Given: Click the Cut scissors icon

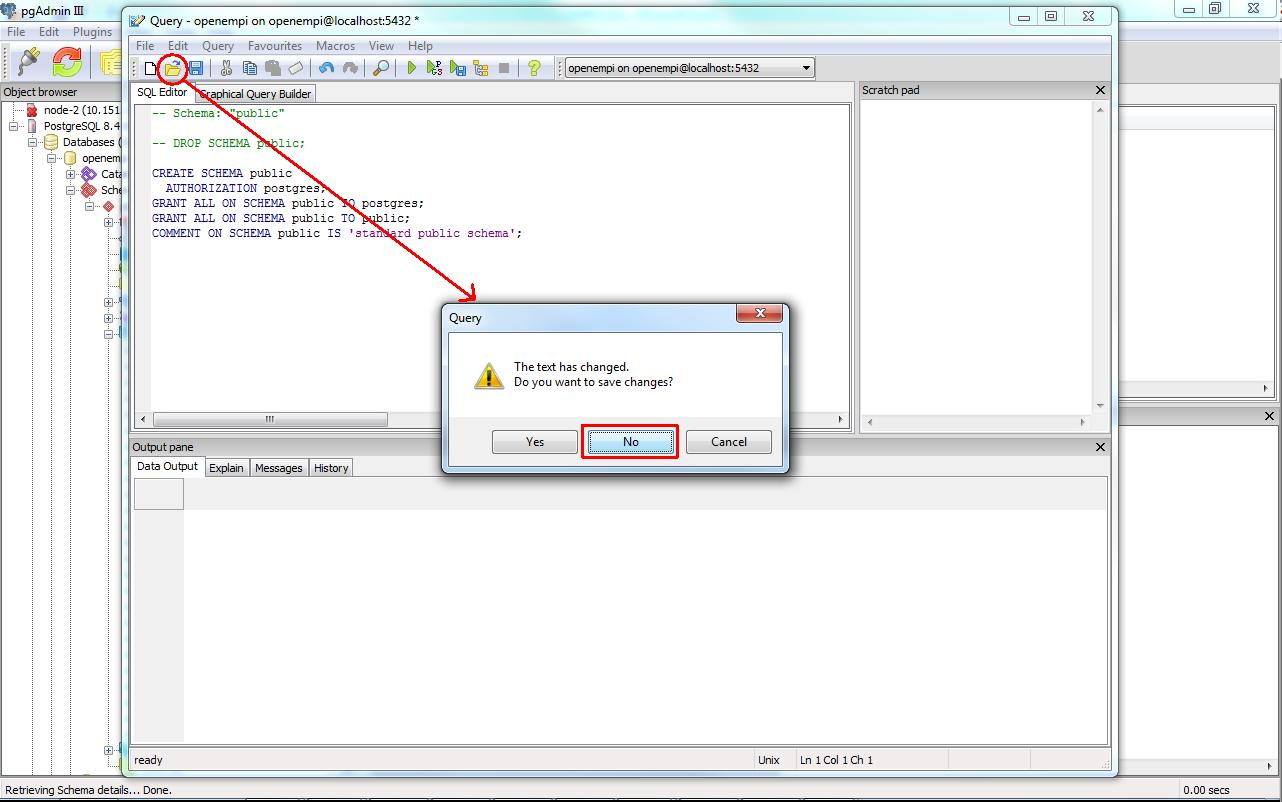Looking at the screenshot, I should pos(227,68).
